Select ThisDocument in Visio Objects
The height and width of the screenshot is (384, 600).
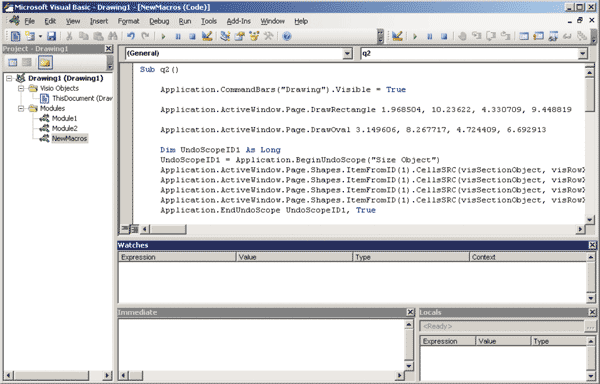(82, 98)
